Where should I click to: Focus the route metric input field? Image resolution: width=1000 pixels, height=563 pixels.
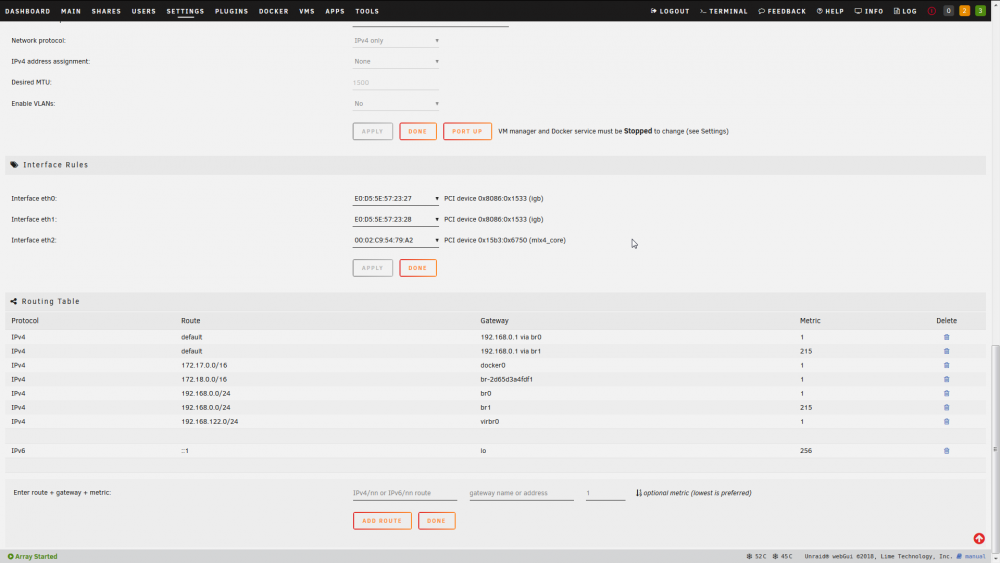click(x=605, y=493)
